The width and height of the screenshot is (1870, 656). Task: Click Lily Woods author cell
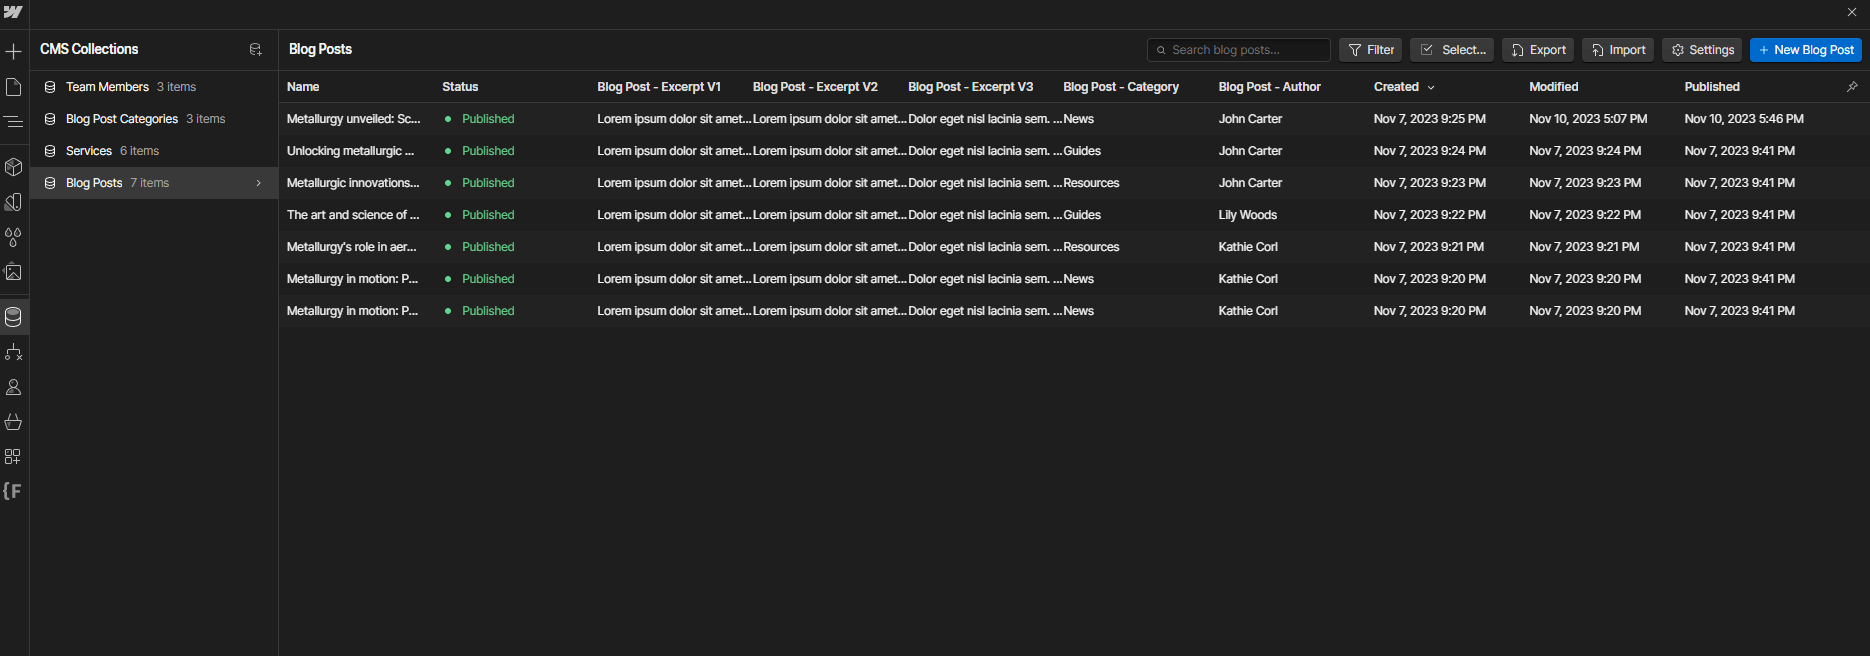pyautogui.click(x=1248, y=215)
